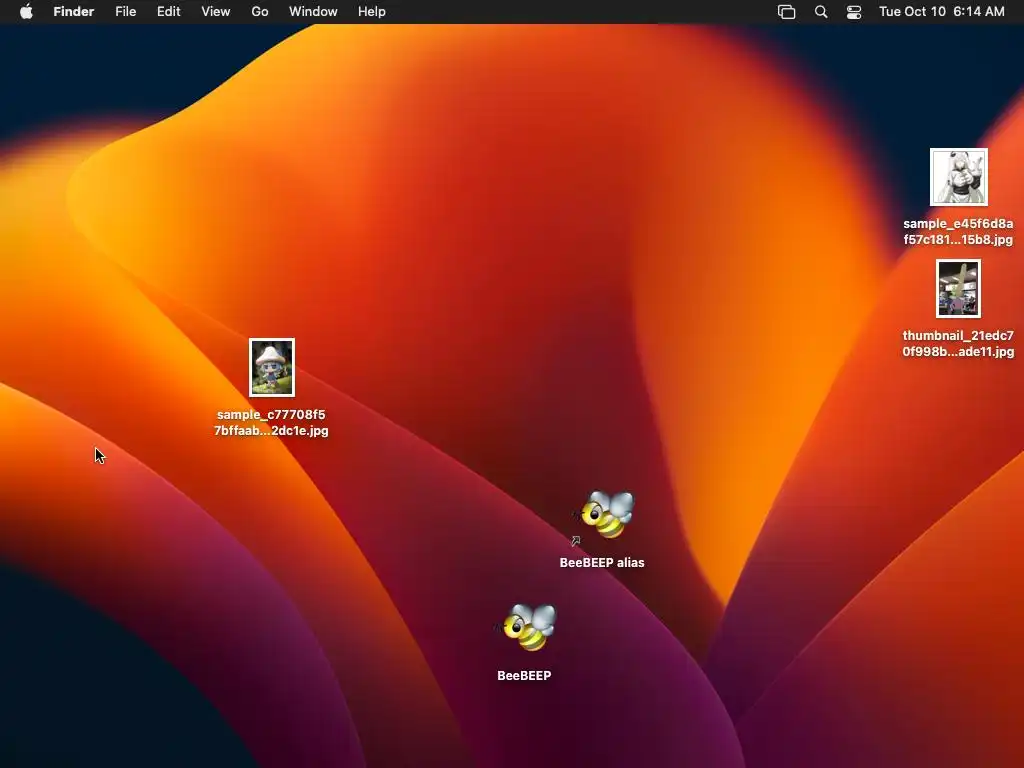Image resolution: width=1024 pixels, height=768 pixels.
Task: Open the Edit menu
Action: pos(168,12)
